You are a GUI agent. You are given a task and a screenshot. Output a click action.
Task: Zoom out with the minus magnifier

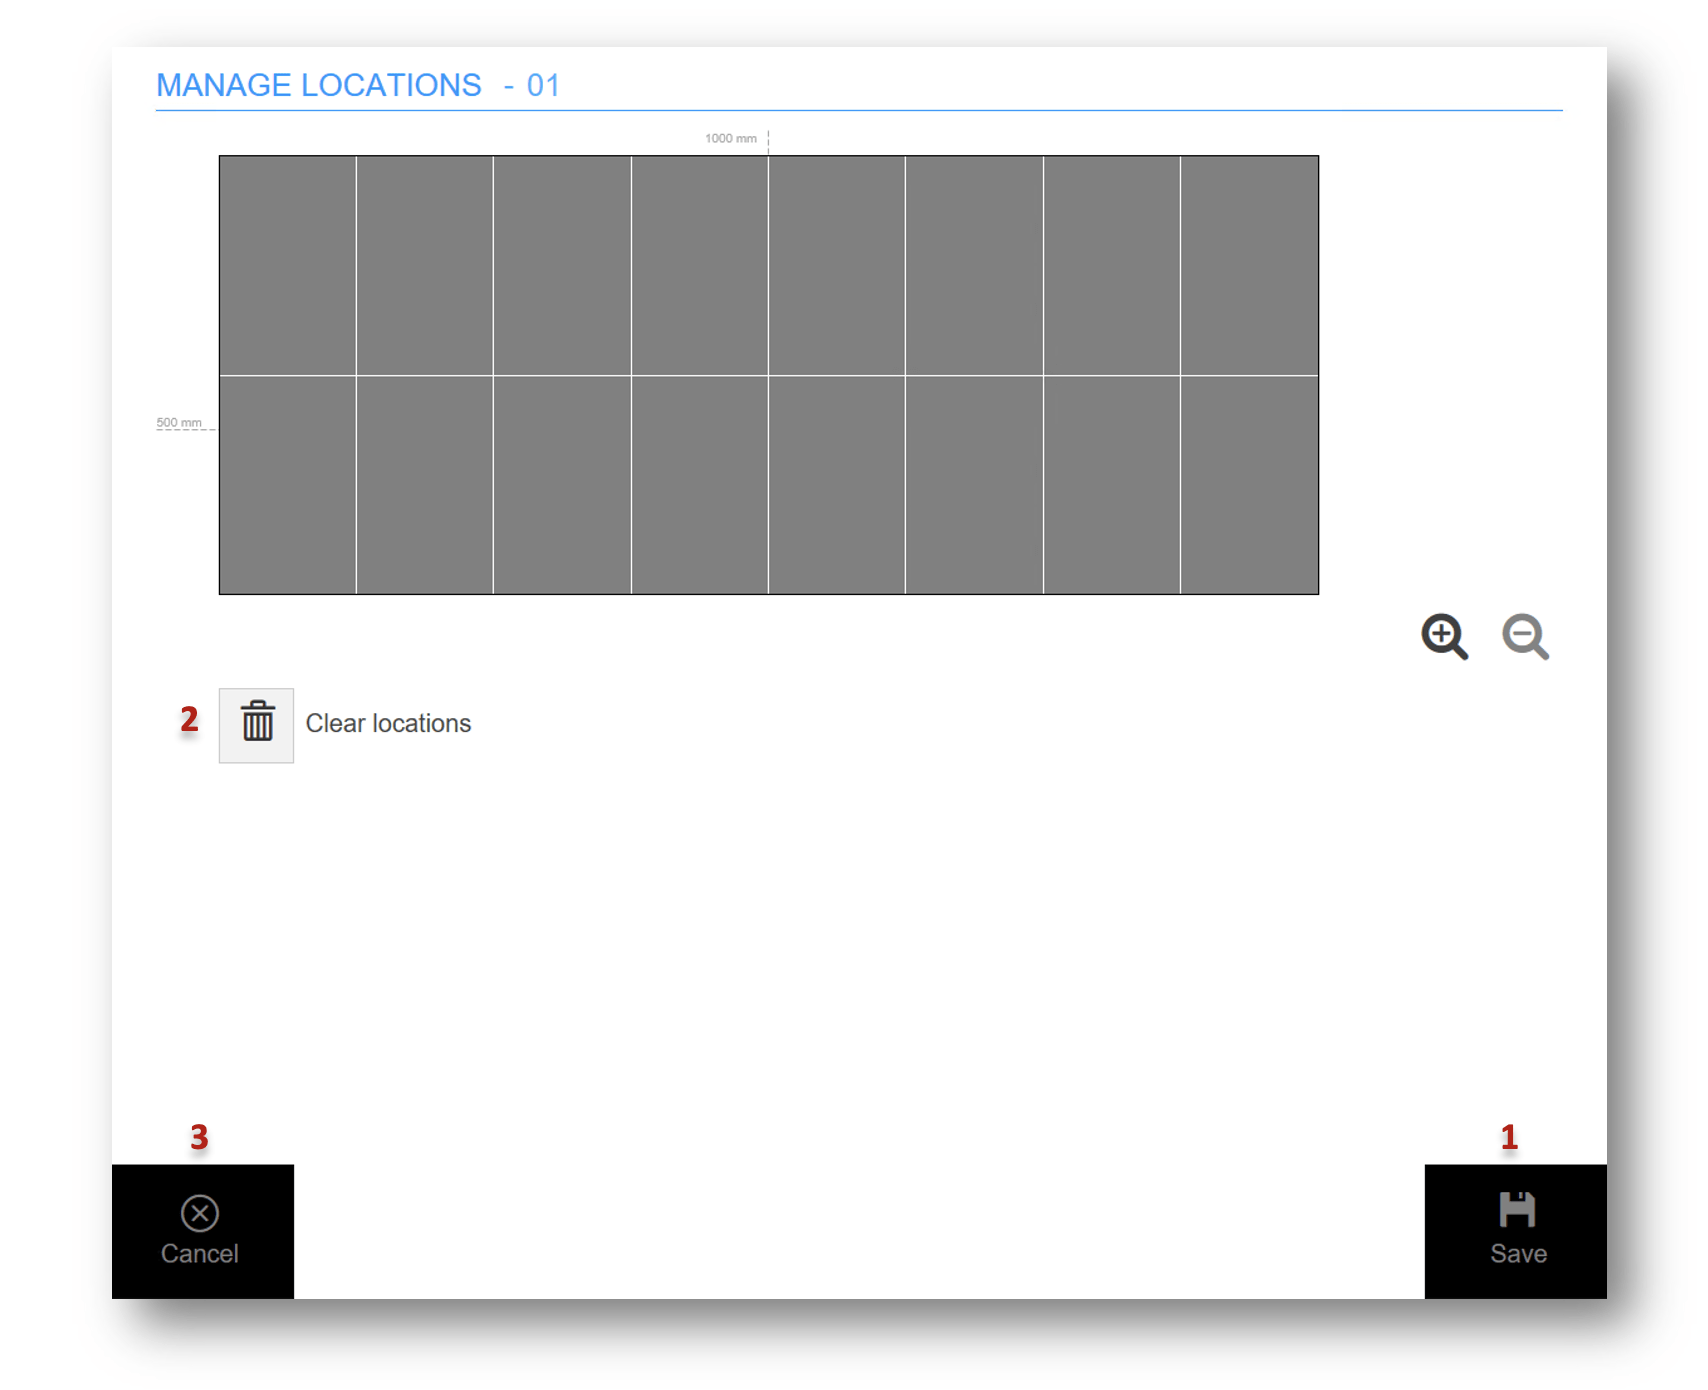tap(1525, 637)
